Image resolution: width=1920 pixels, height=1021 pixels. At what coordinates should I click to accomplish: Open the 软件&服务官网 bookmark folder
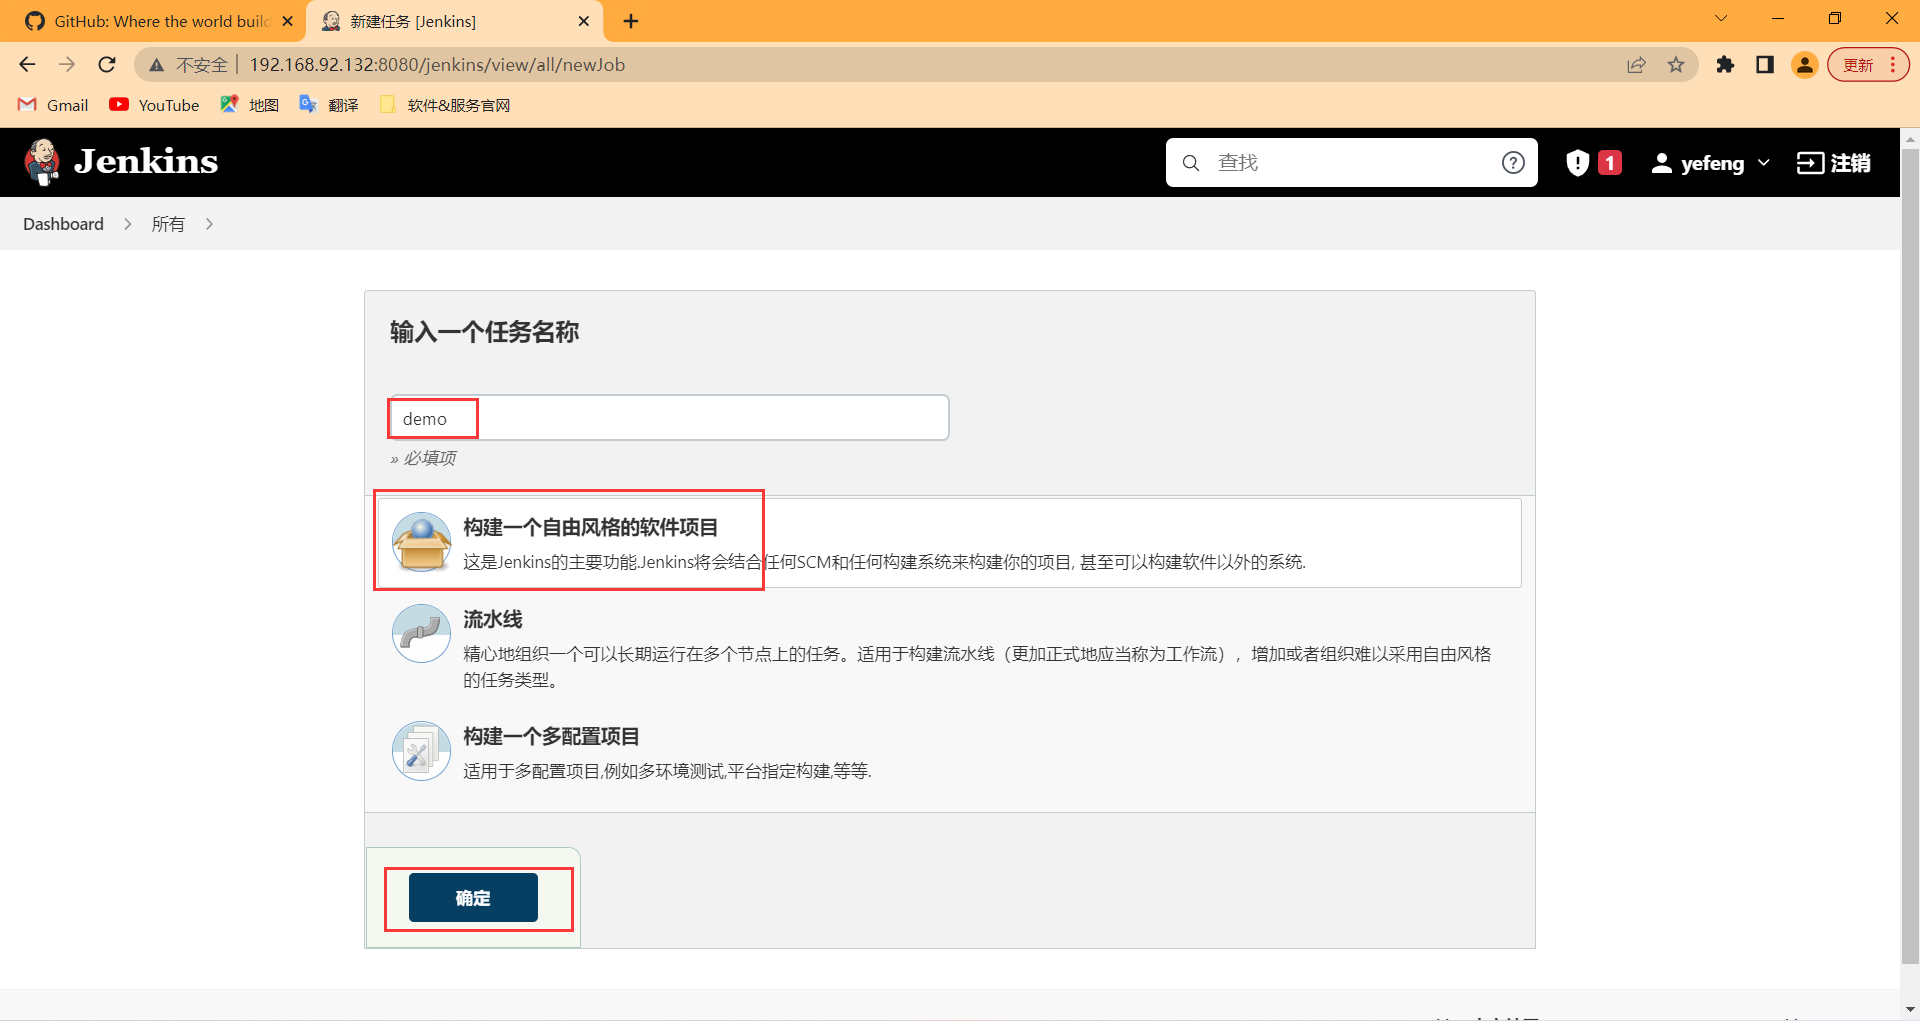click(445, 105)
